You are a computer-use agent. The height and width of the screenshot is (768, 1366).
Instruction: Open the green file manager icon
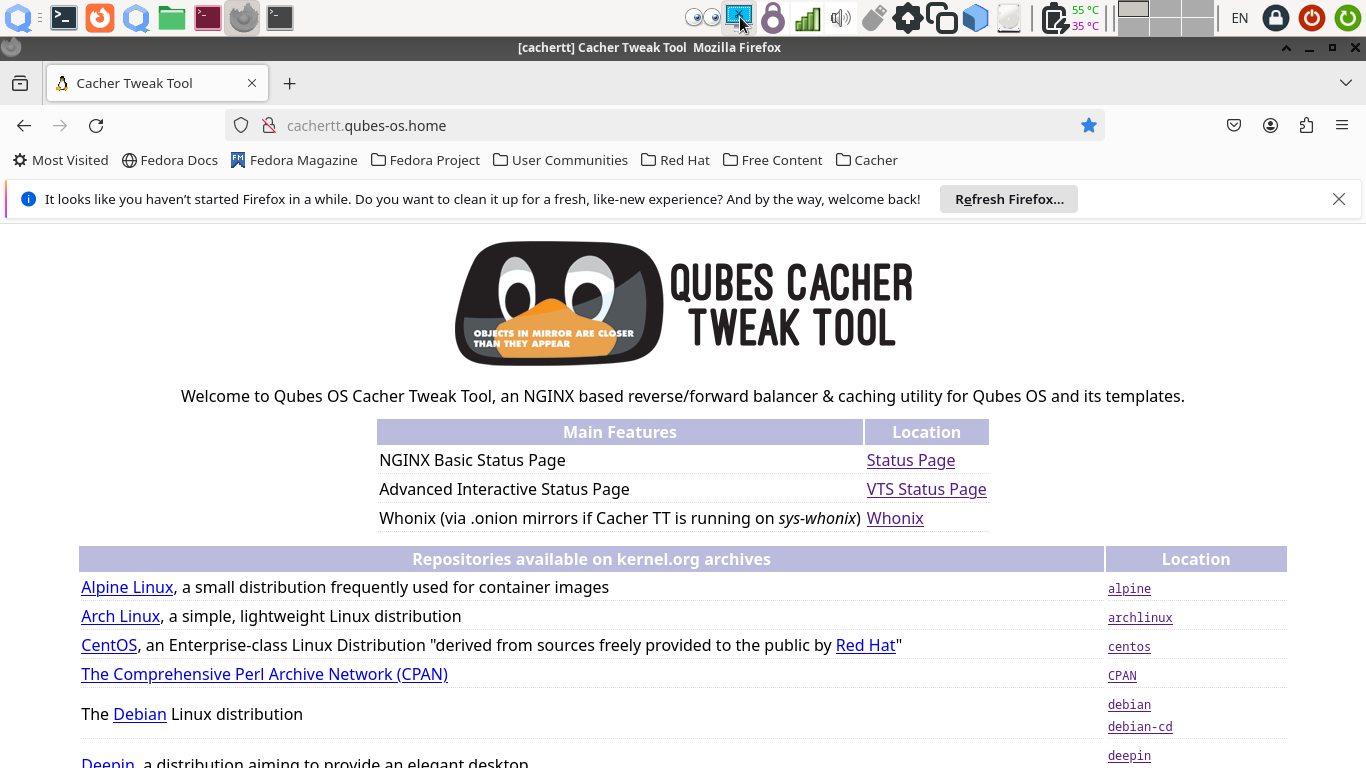pos(172,17)
